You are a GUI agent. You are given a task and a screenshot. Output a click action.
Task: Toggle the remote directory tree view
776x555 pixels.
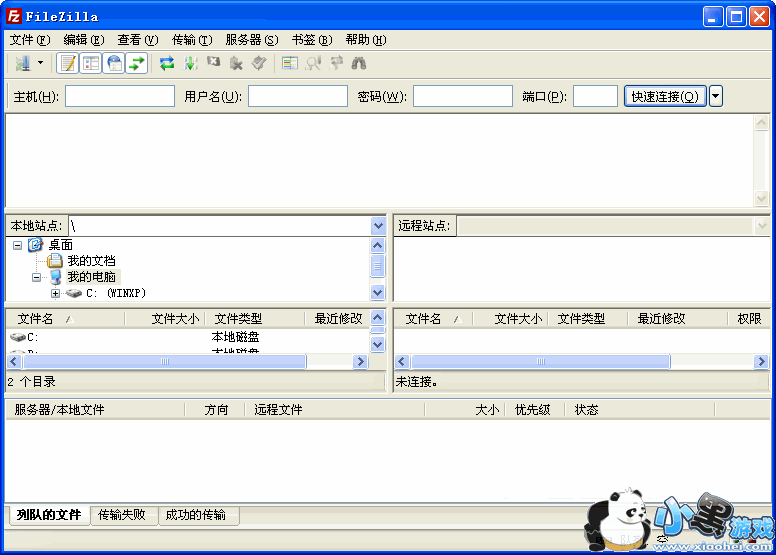(x=114, y=63)
